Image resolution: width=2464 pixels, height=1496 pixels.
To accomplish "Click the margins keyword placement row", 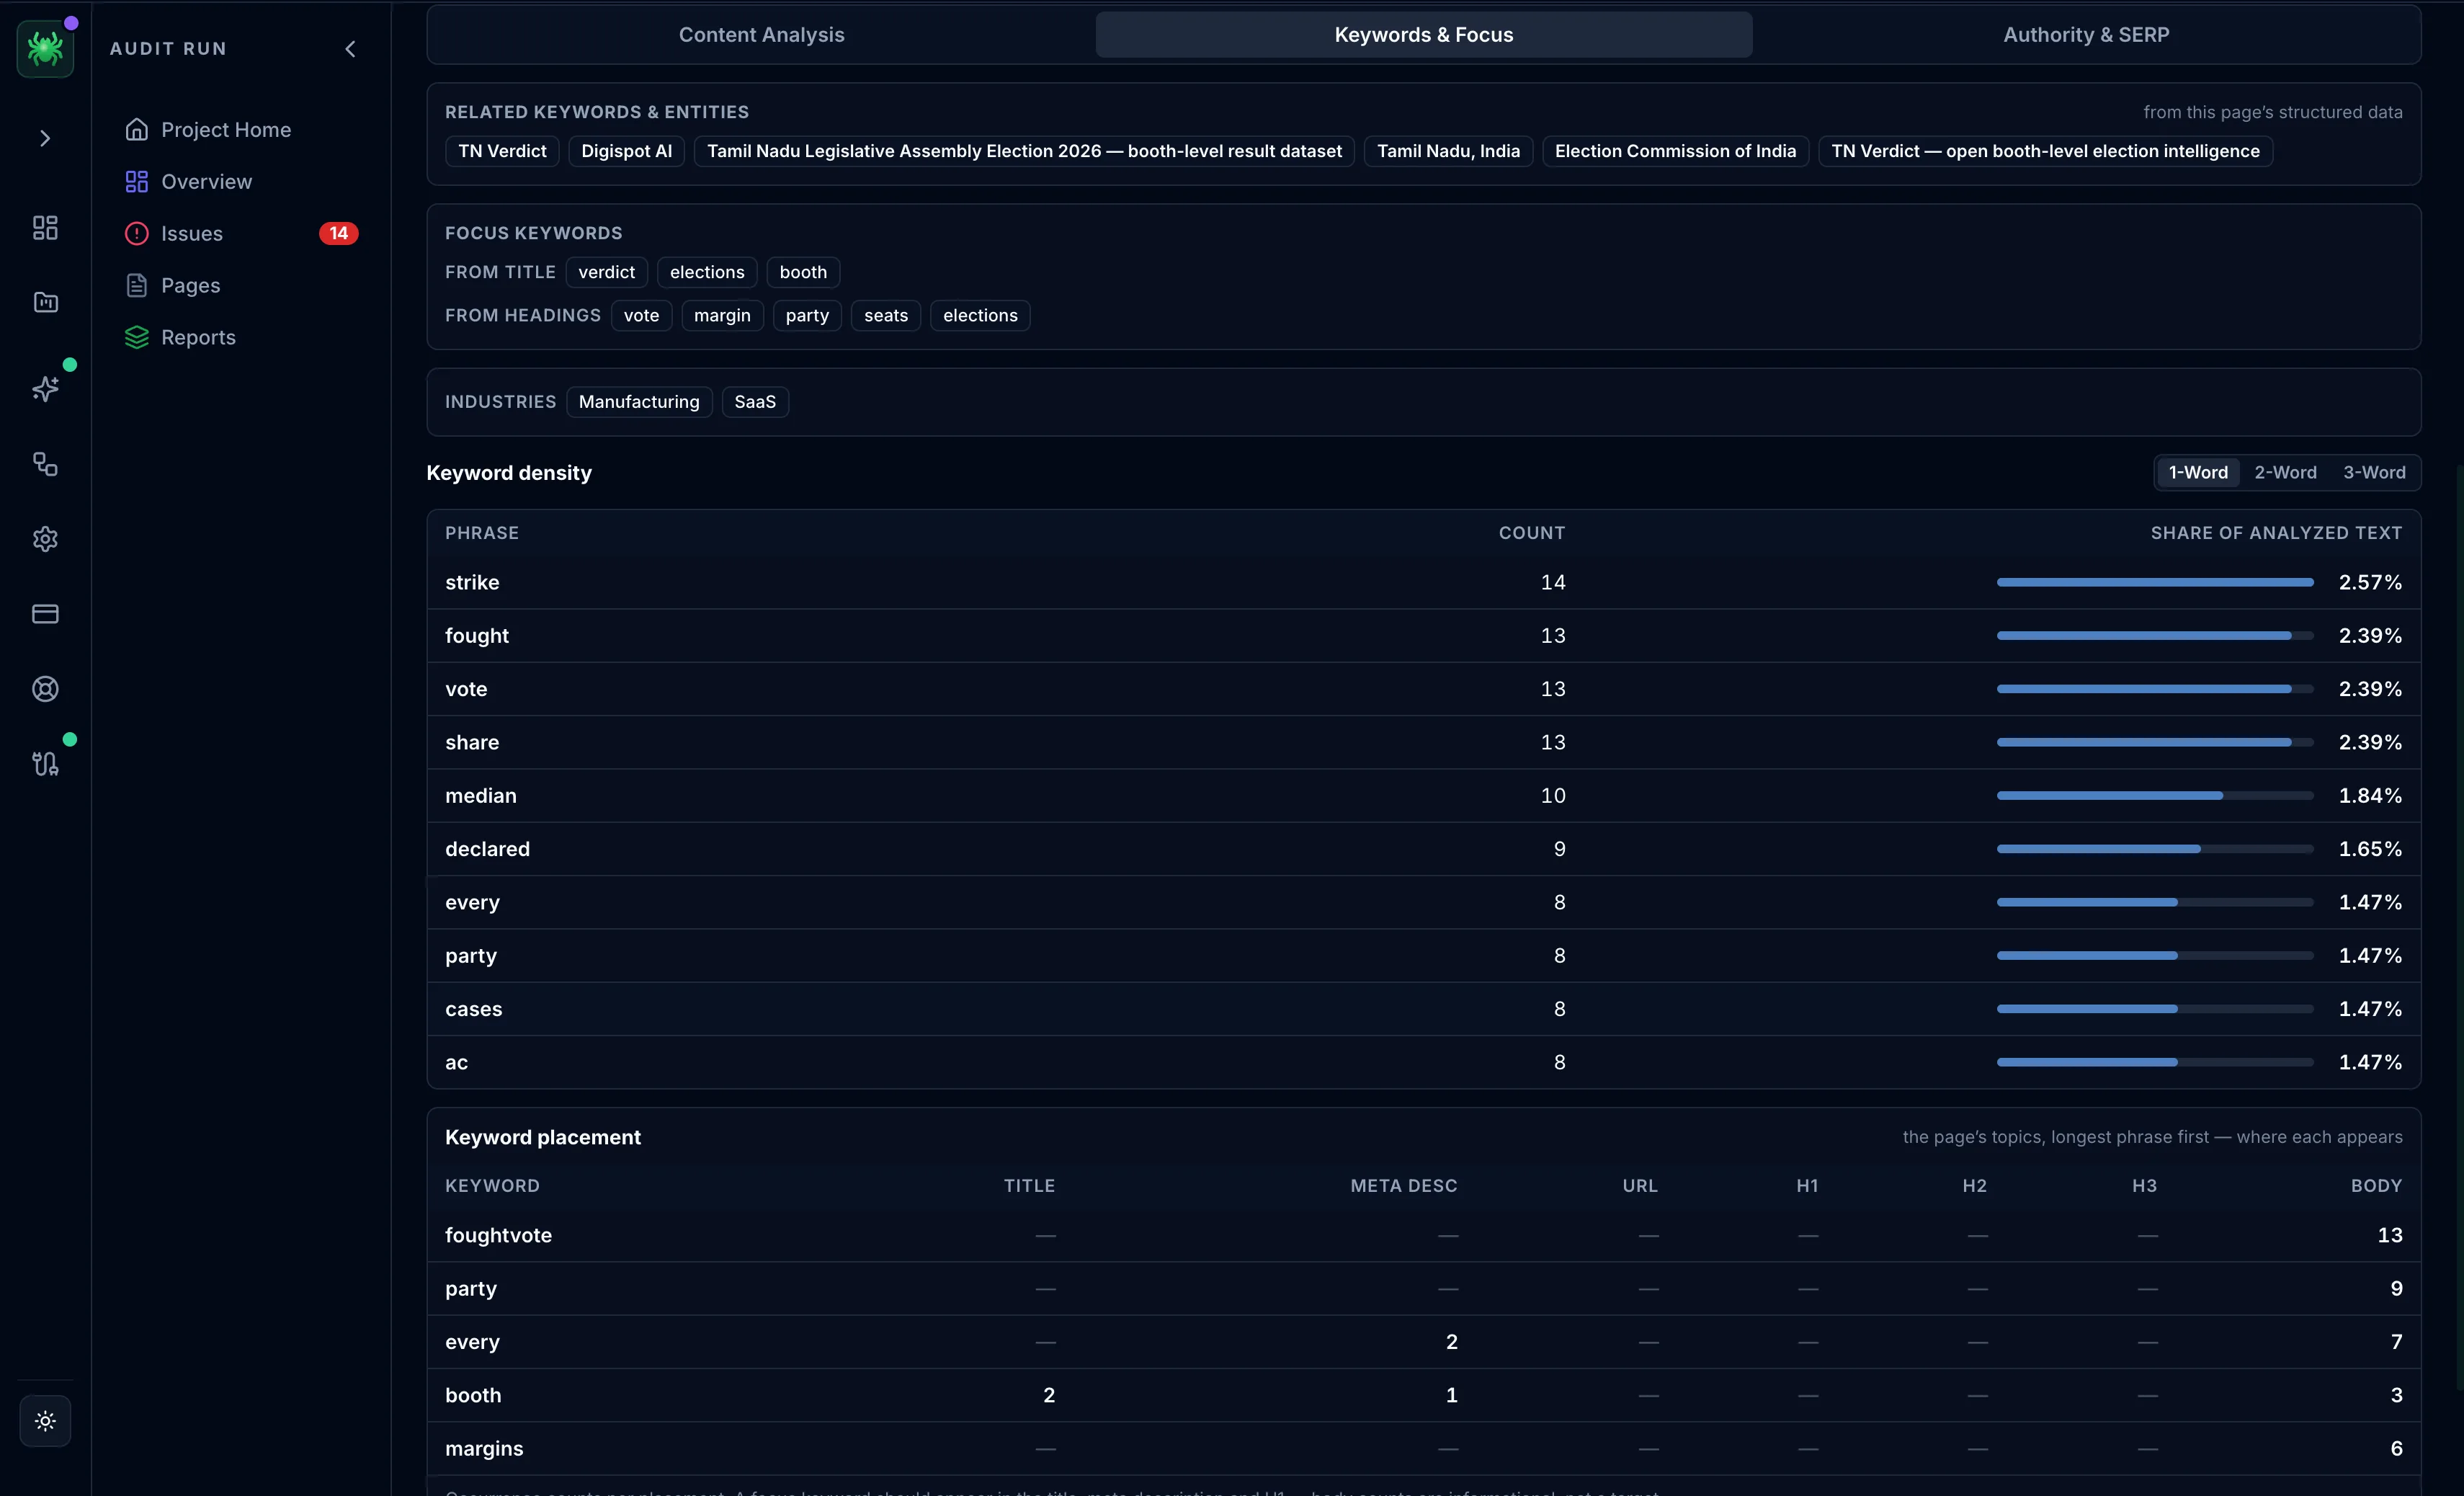I will [x=1424, y=1448].
